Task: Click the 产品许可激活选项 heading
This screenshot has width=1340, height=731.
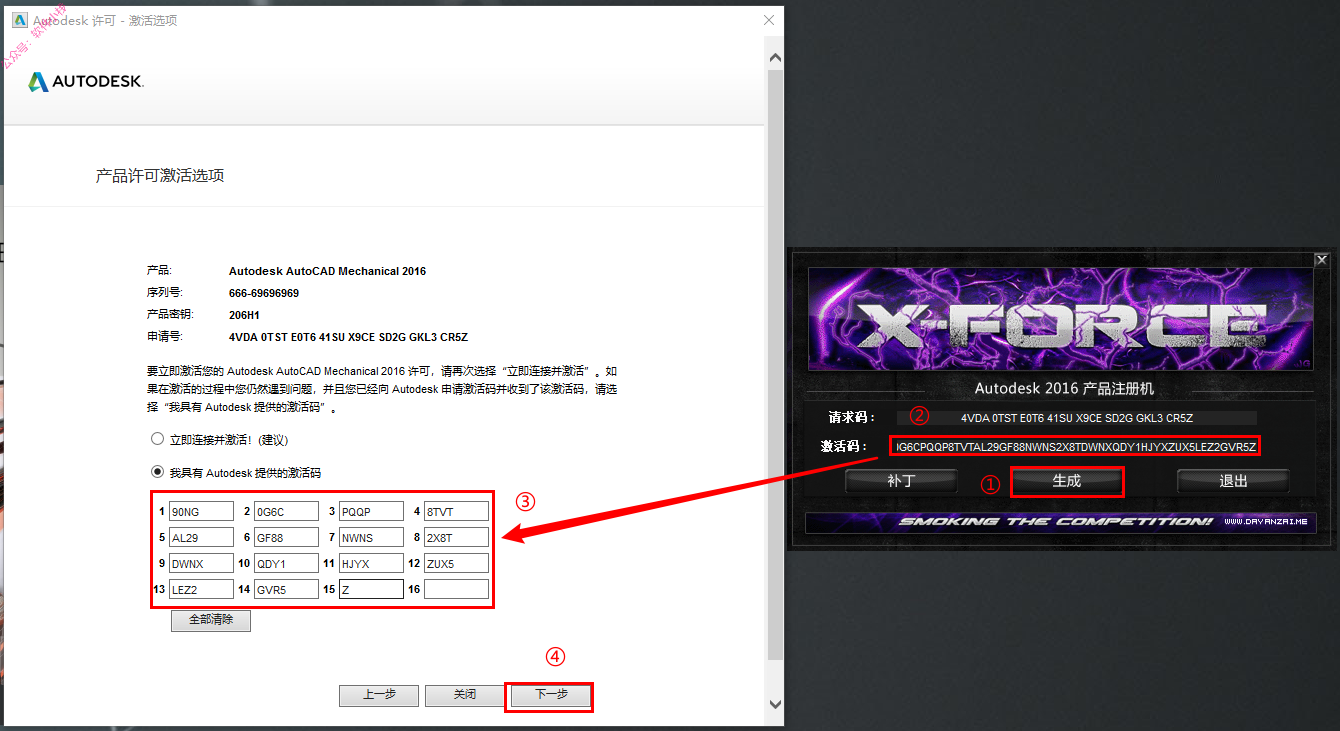Action: click(x=160, y=176)
